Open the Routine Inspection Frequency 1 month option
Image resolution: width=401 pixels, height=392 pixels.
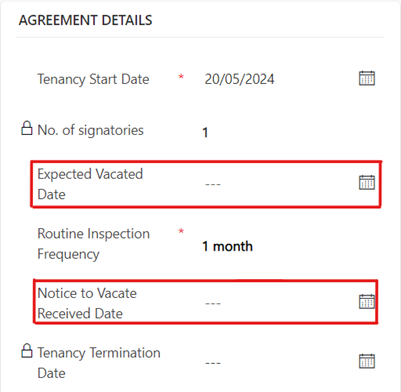227,246
